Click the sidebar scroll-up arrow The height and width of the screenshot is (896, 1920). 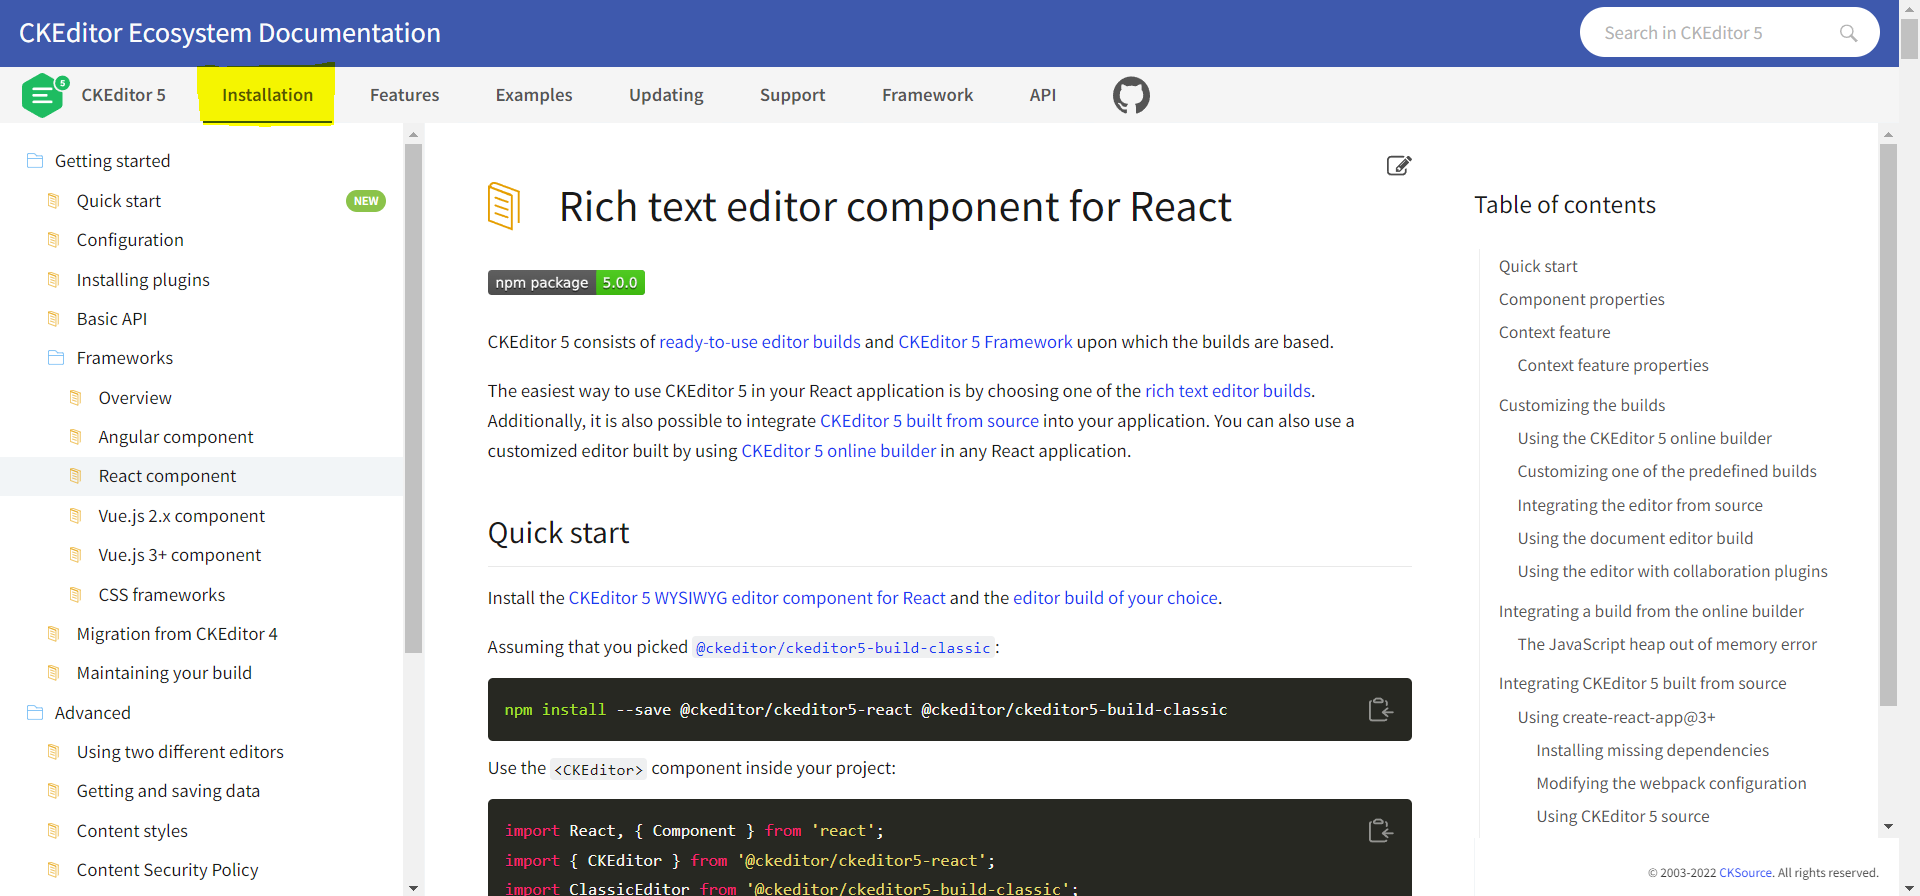point(413,134)
